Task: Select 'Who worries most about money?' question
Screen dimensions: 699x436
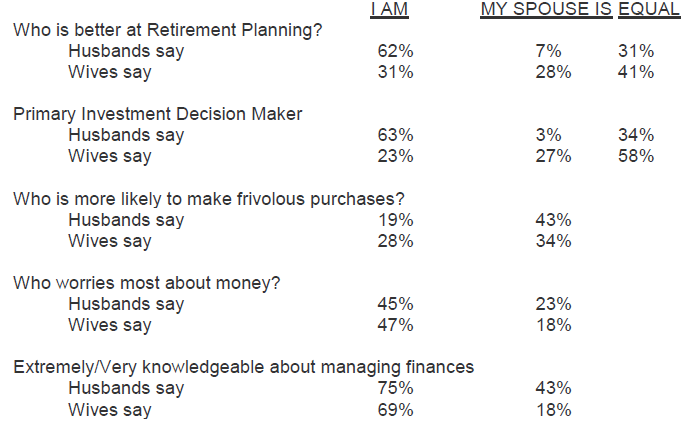Action: [146, 283]
